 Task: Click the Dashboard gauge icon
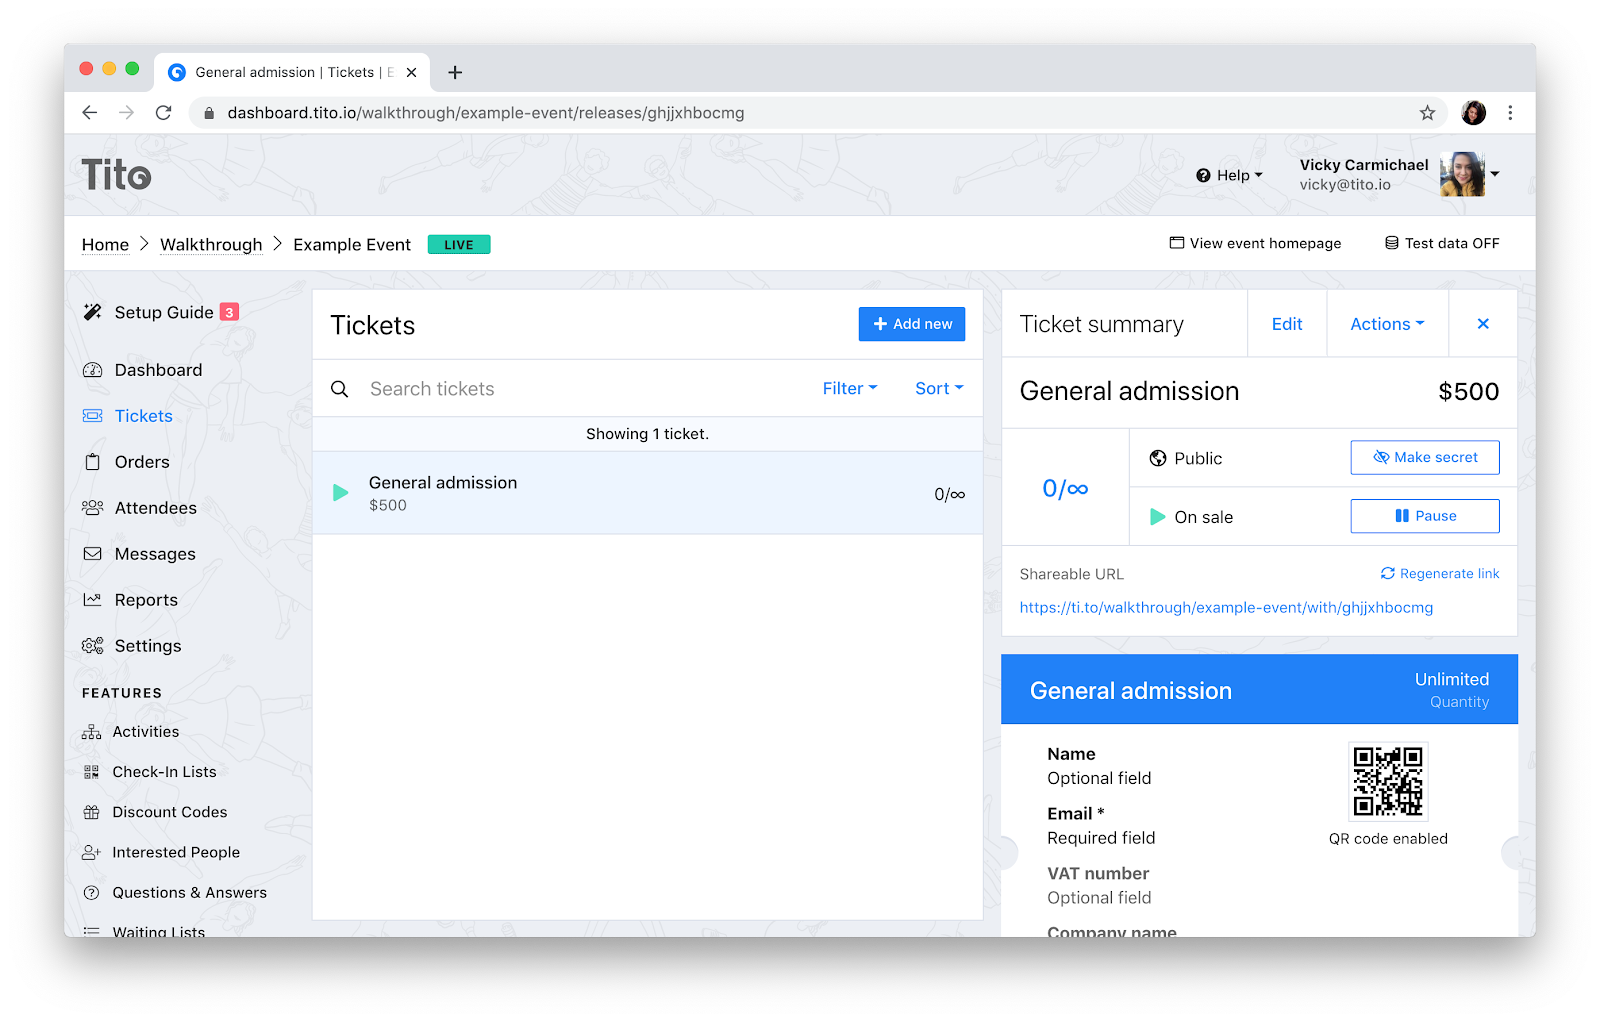[93, 370]
